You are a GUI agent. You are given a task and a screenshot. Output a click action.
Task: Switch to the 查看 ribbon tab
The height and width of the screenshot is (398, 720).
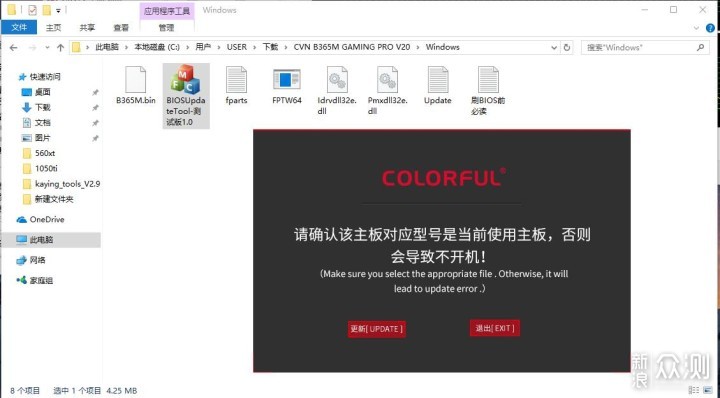pos(121,28)
